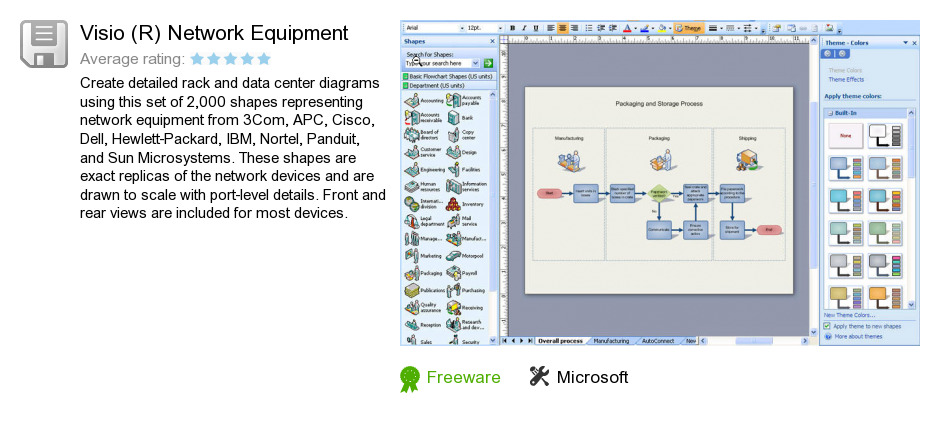Click the Font Color A icon
Viewport: 940px width, 423px height.
click(x=627, y=28)
